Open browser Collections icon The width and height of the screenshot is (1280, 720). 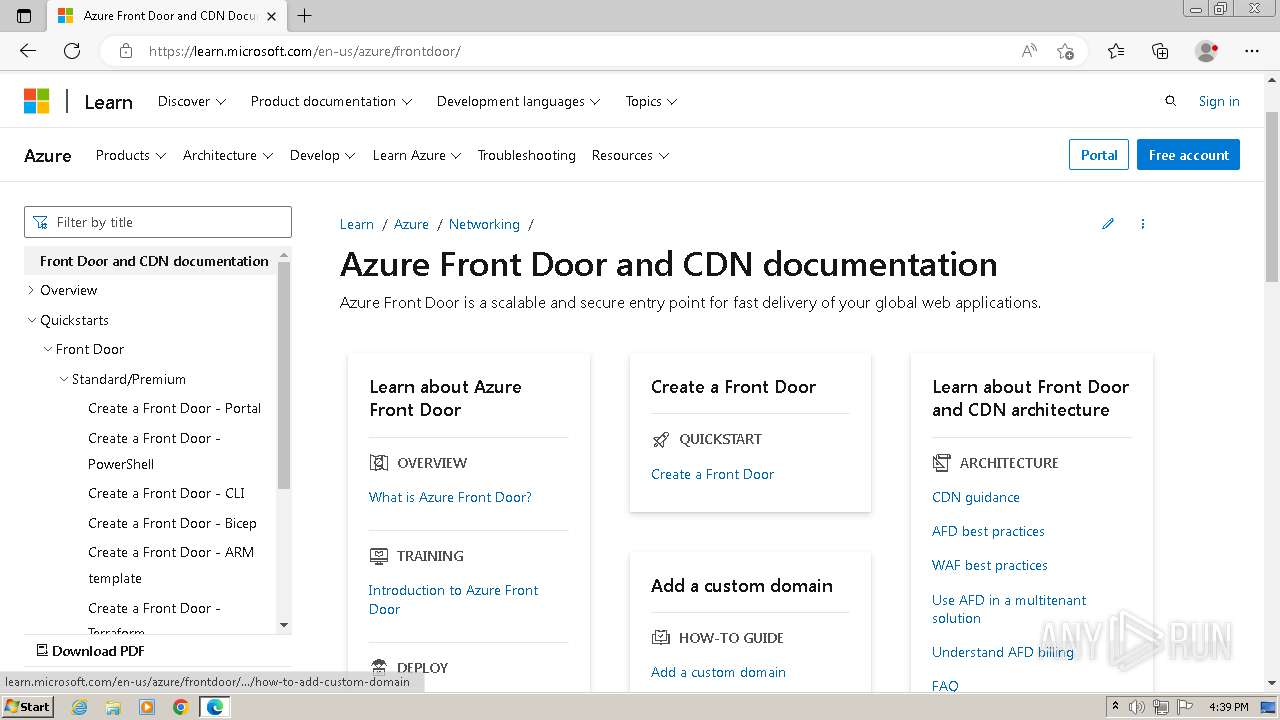click(x=1160, y=51)
